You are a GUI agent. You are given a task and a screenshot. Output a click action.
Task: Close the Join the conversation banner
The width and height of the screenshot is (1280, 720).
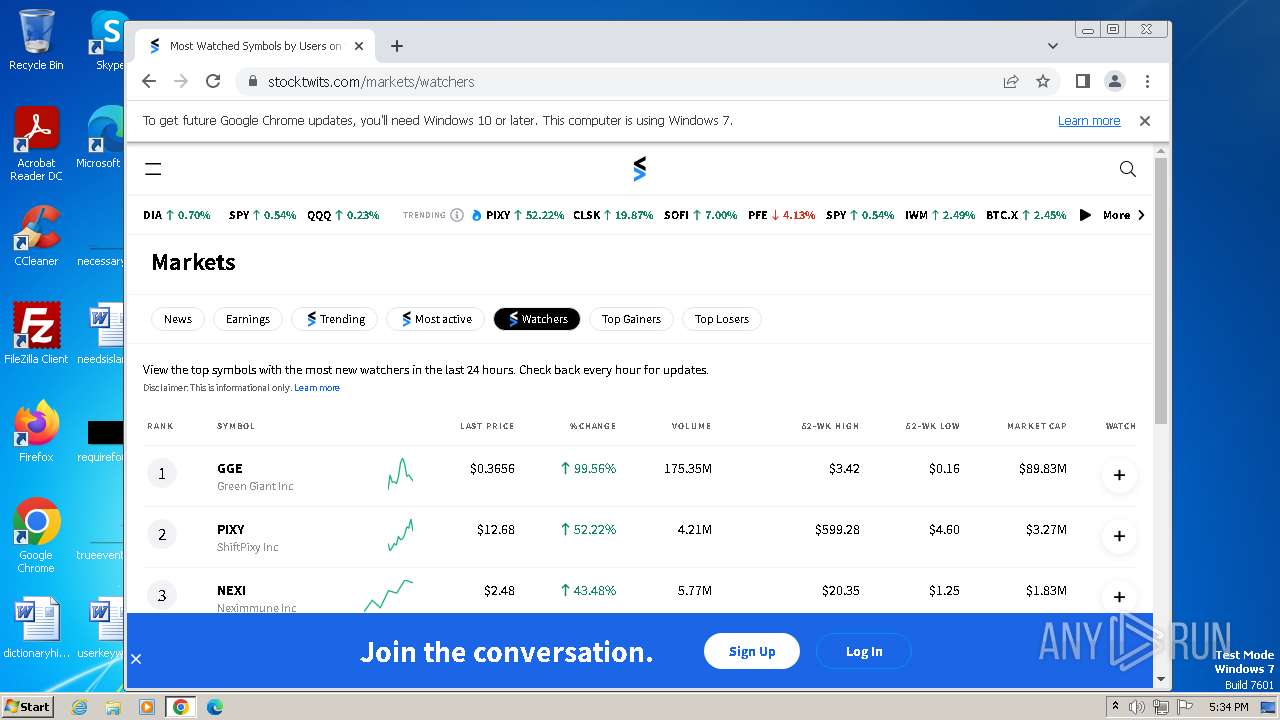136,659
